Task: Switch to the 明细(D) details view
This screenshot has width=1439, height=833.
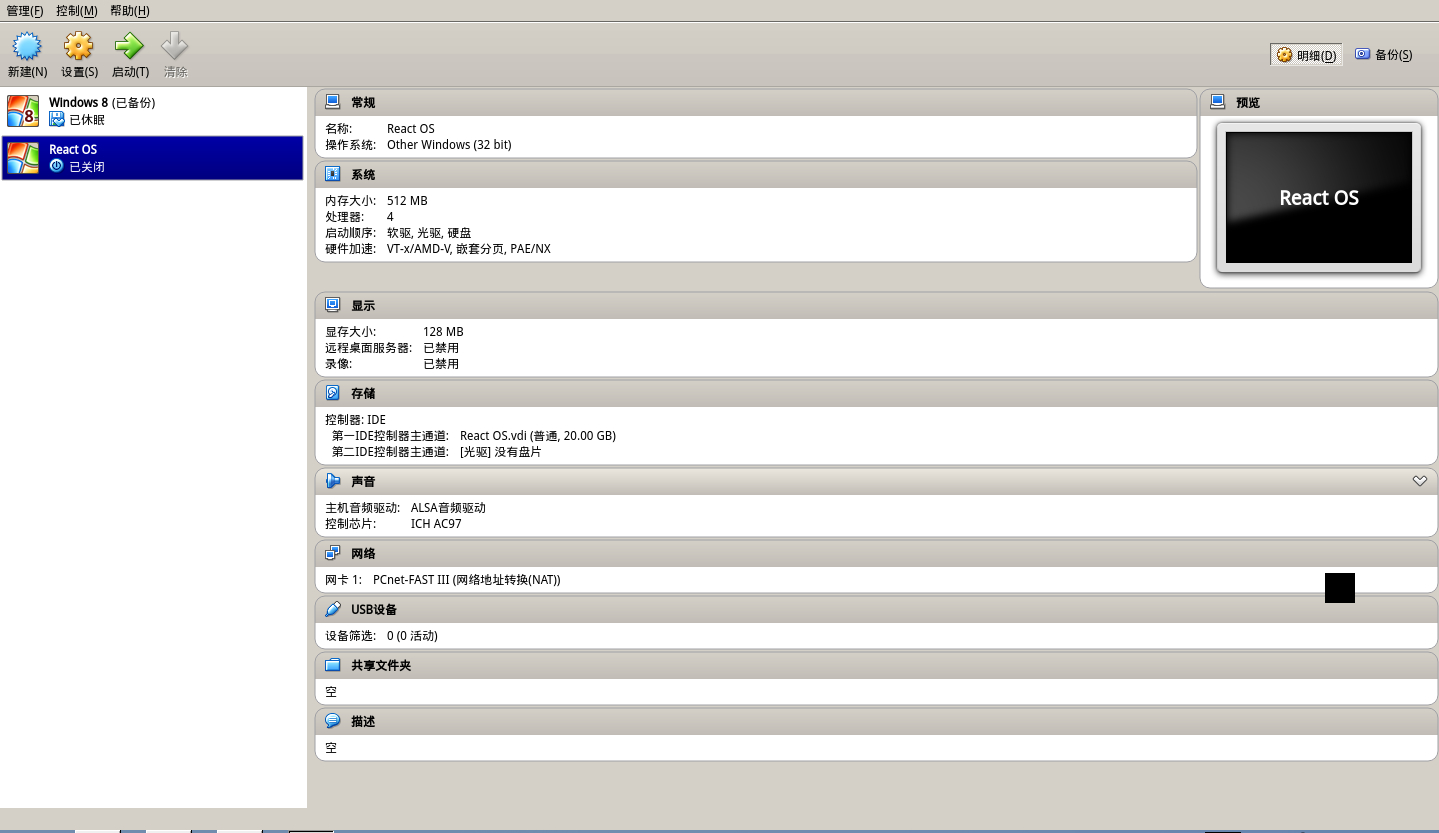Action: point(1306,55)
